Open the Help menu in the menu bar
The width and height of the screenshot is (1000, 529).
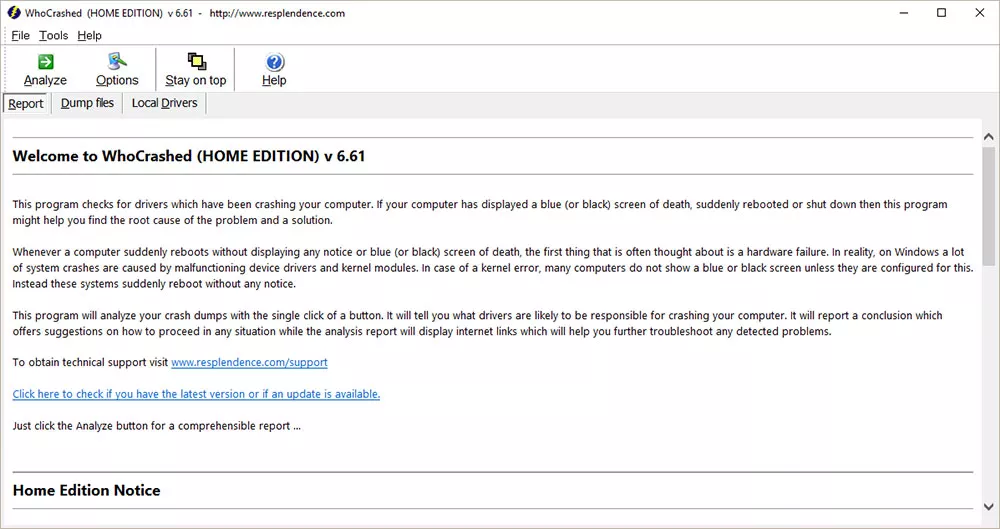pos(89,36)
